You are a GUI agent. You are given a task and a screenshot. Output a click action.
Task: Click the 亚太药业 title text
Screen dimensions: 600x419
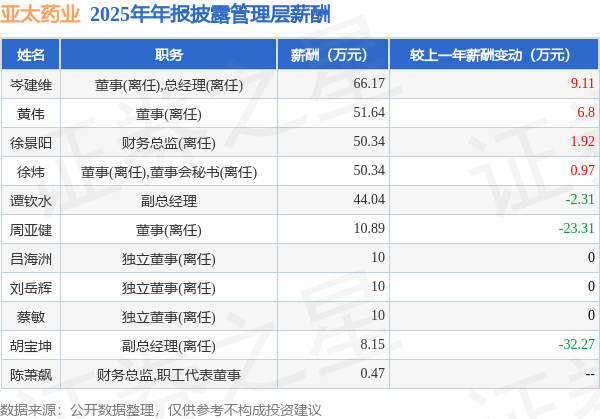tap(40, 14)
